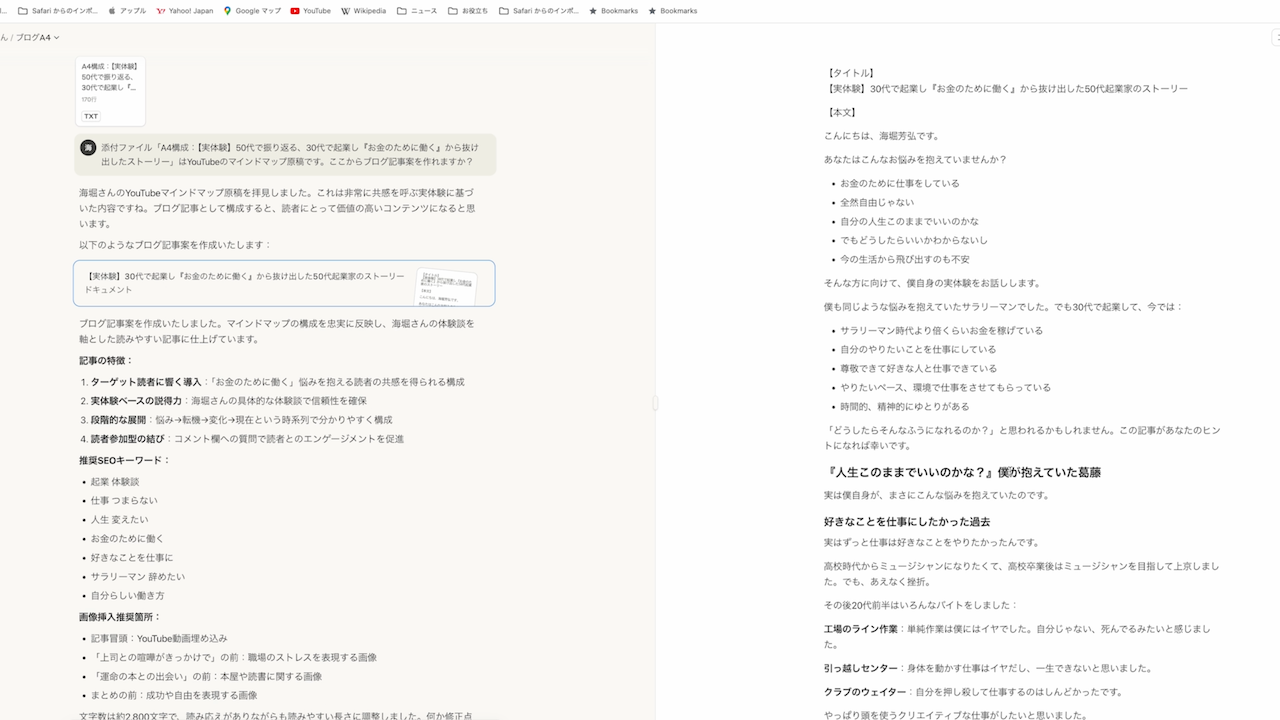Screen dimensions: 1280x720
Task: Click the TXT badge on the attached file
Action: click(x=91, y=116)
